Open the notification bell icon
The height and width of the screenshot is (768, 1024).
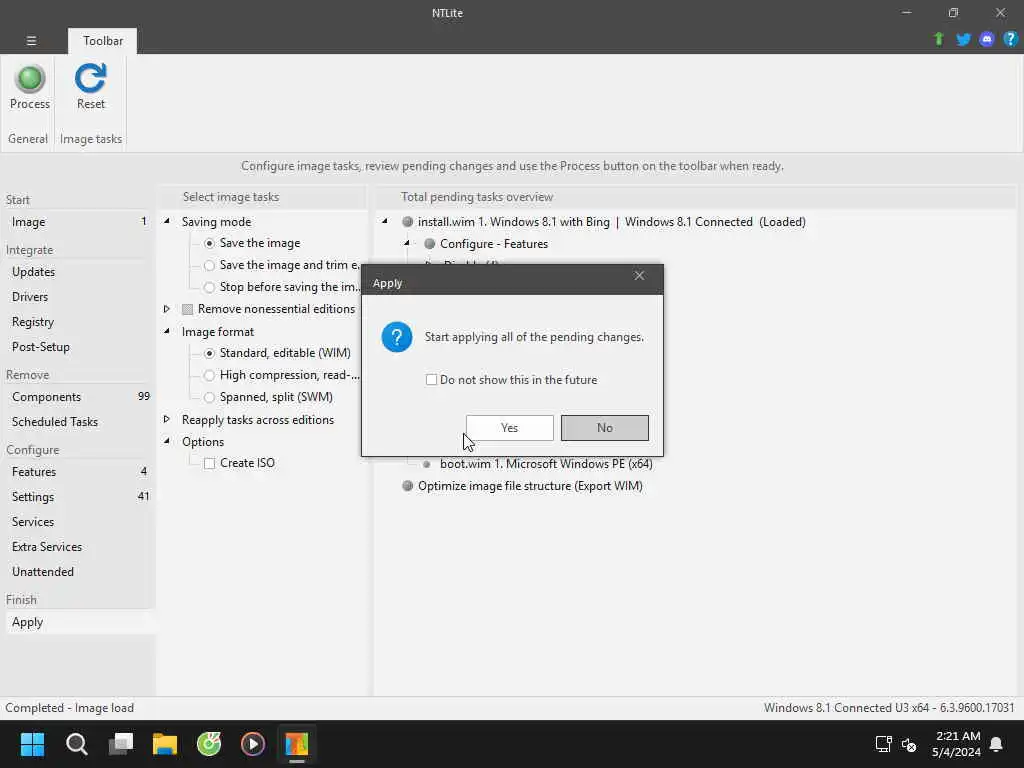(x=996, y=744)
